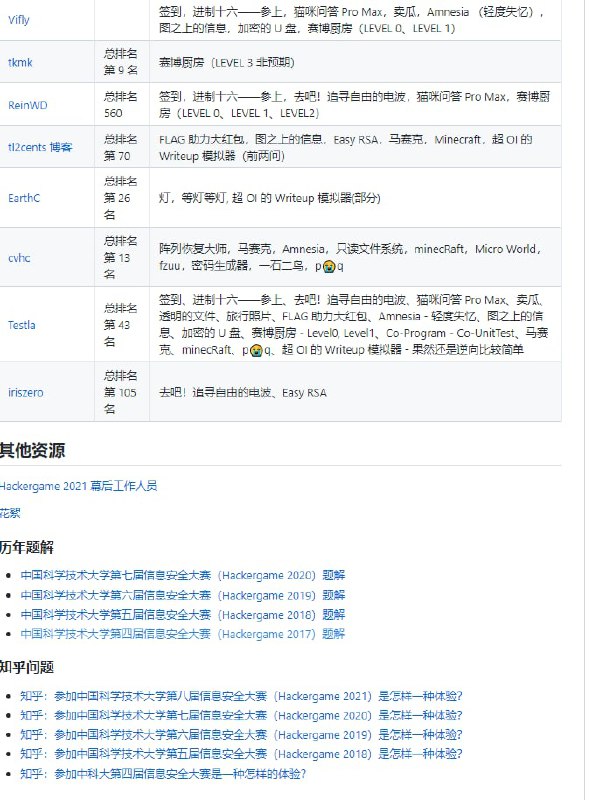Select tl2cents 总排名第 70 cell
Viewport: 593px width, 800px height.
[121, 147]
